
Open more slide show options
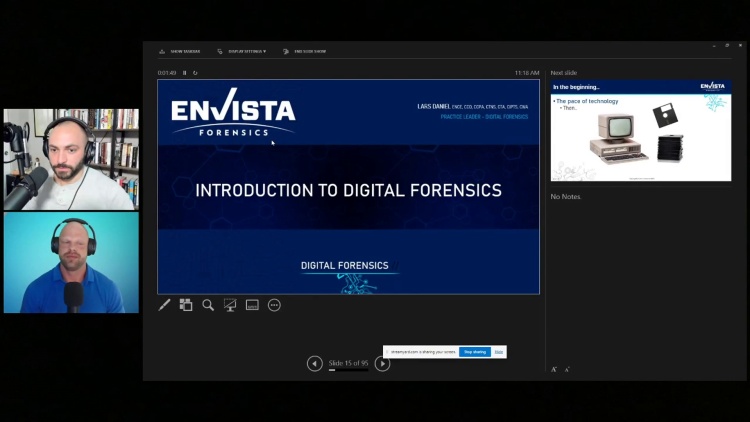pos(274,305)
